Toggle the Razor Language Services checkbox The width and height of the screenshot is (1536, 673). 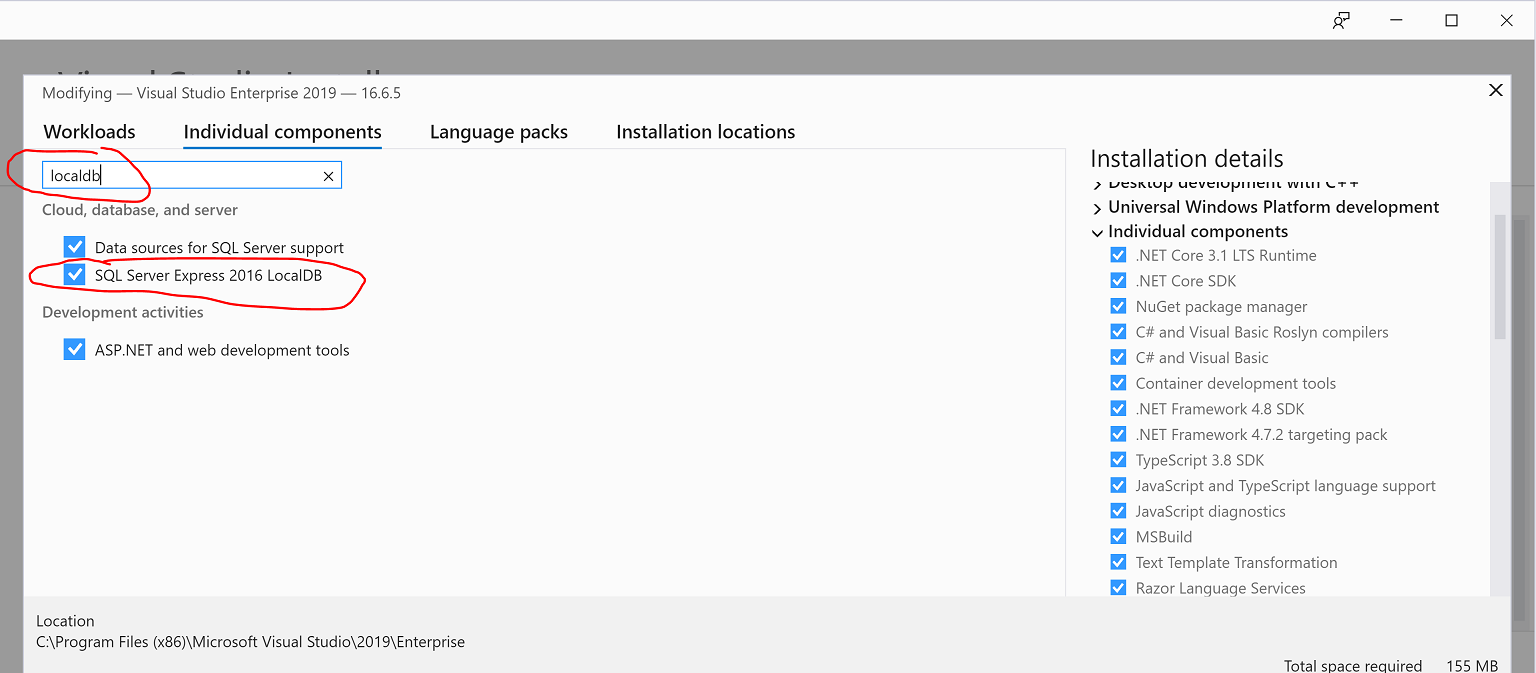(1118, 588)
